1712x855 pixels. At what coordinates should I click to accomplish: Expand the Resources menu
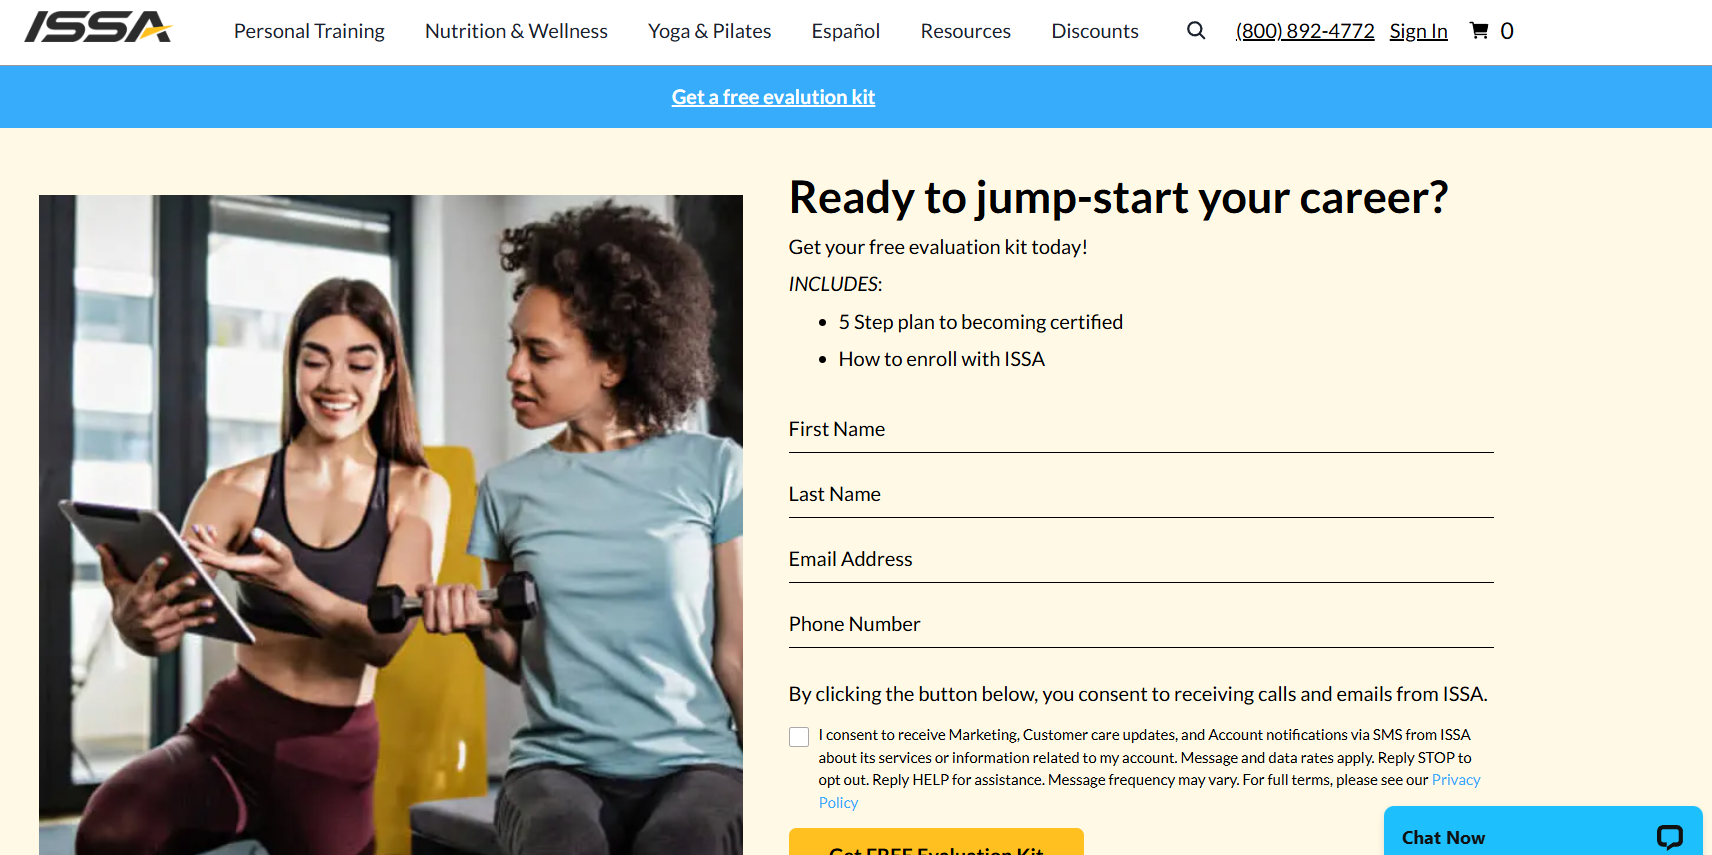point(965,31)
